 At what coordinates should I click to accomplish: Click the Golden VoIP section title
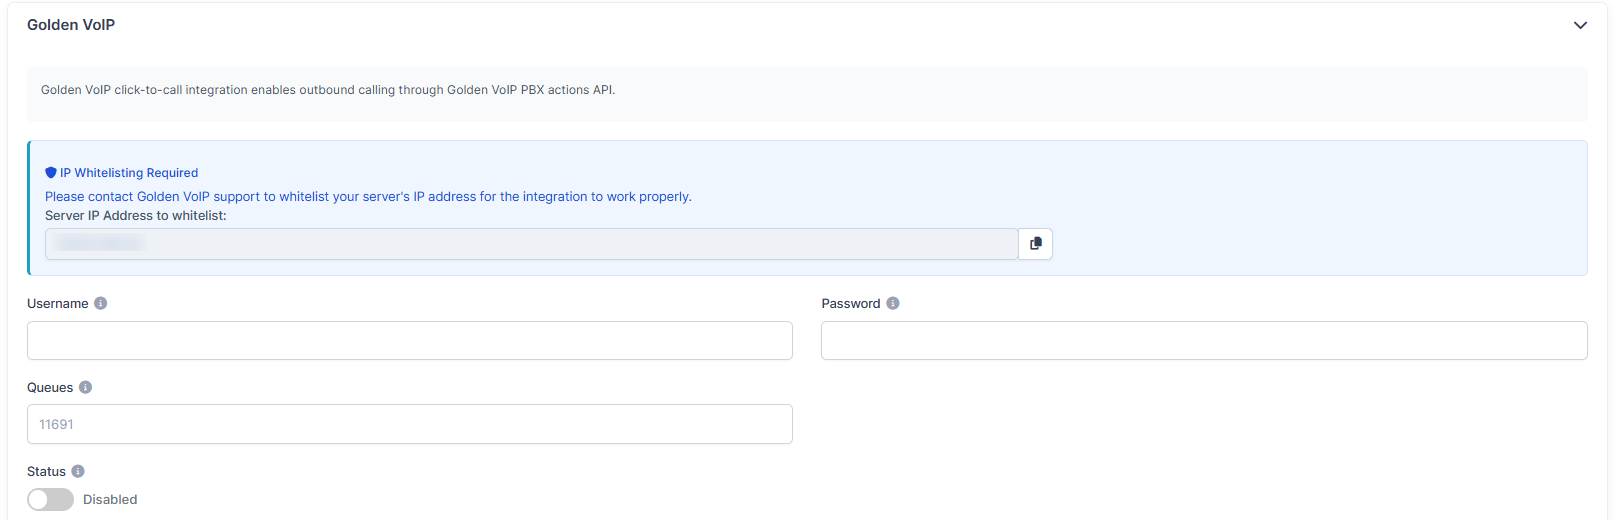(x=71, y=25)
